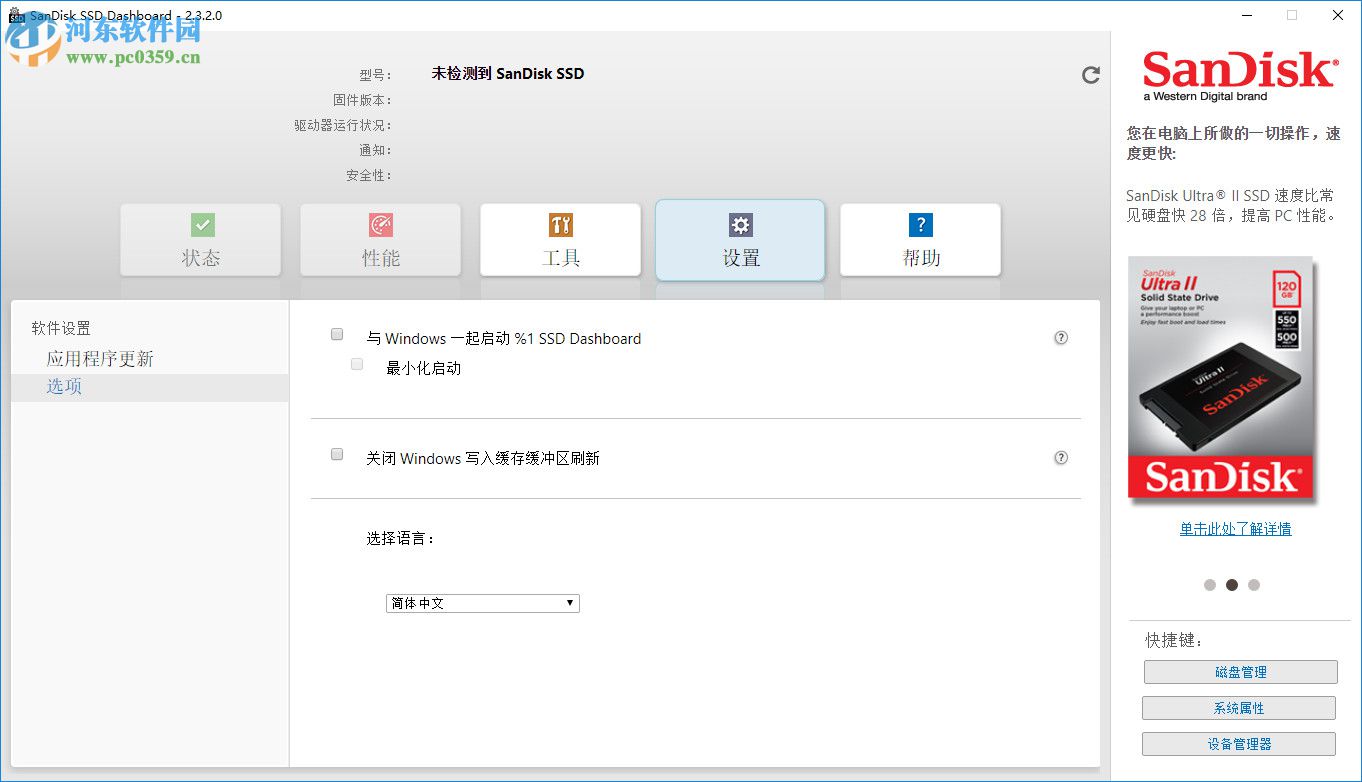The width and height of the screenshot is (1362, 782).
Task: Select the second carousel dot indicator
Action: tap(1232, 584)
